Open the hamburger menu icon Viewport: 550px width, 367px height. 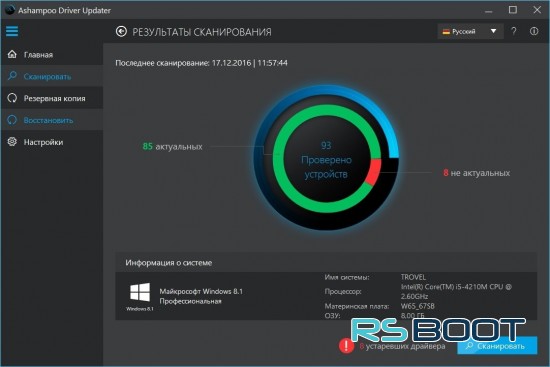pos(12,31)
